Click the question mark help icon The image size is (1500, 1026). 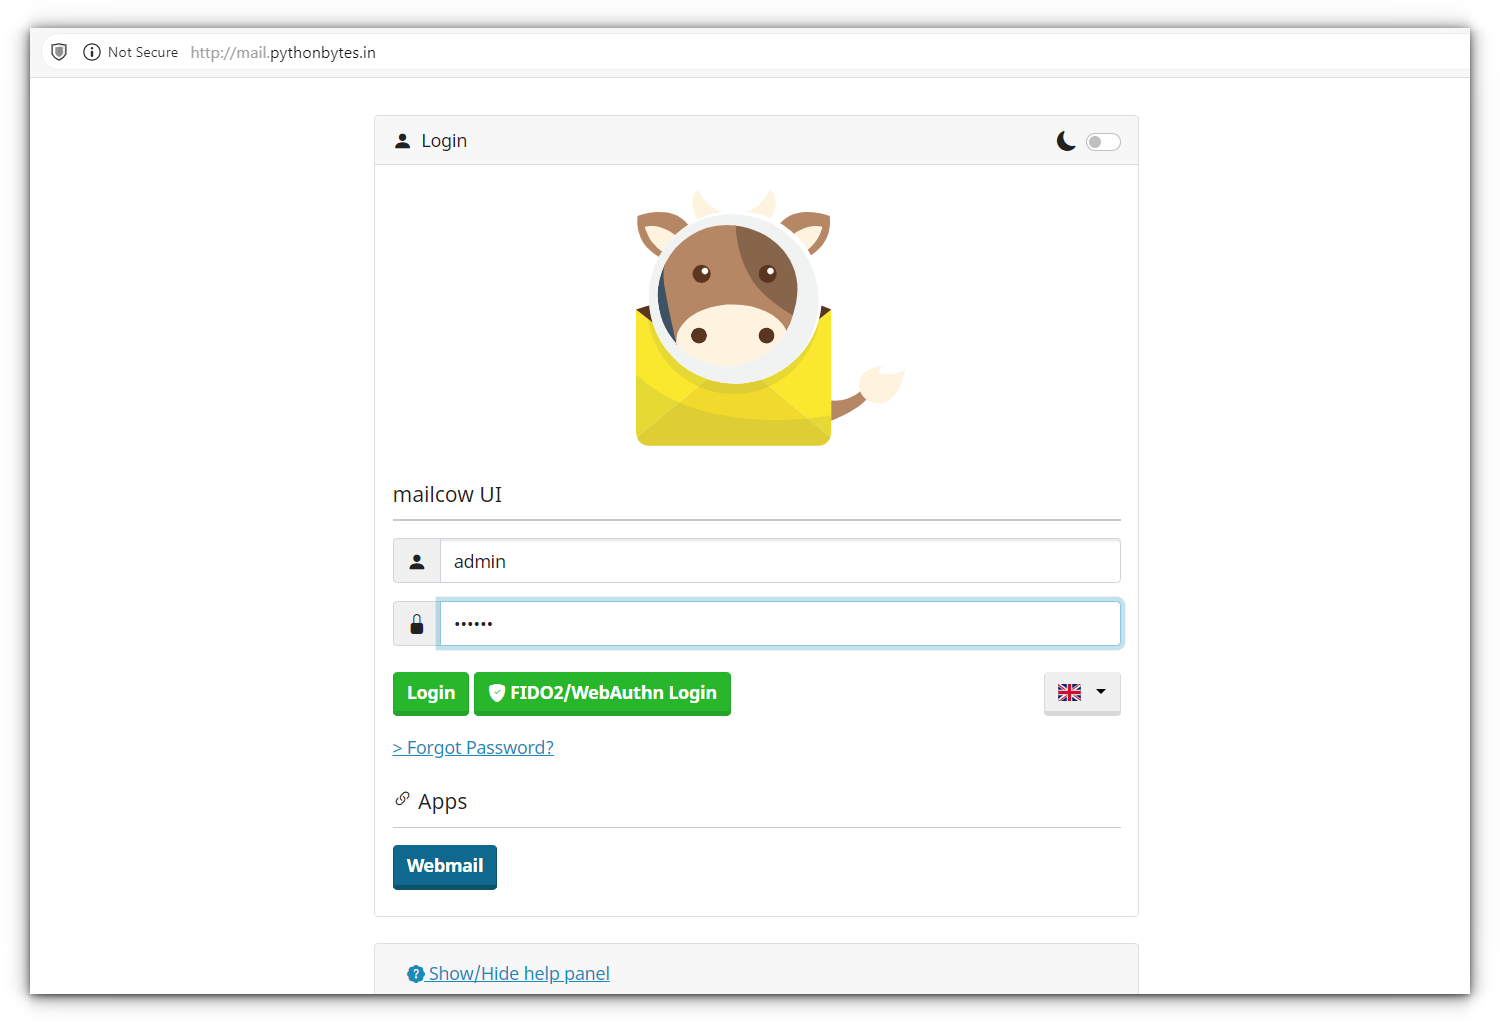coord(416,973)
